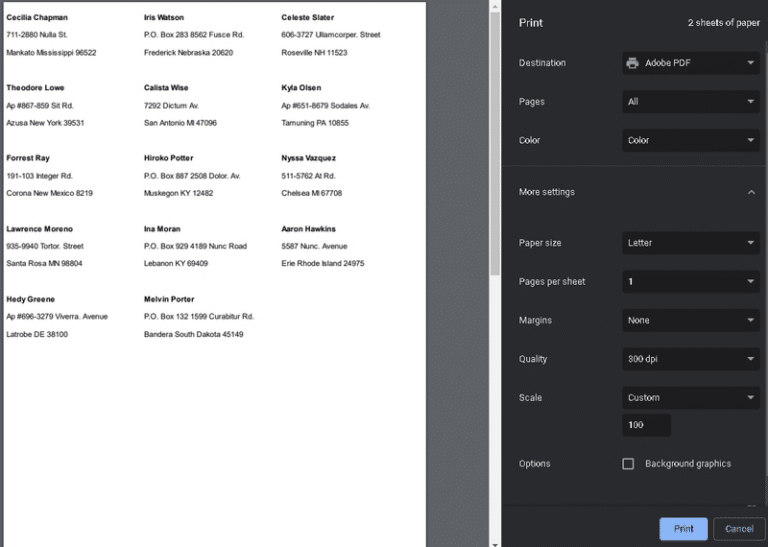Viewport: 768px width, 547px height.
Task: Click the line Mankato Mississippi 96522
Action: pos(51,53)
